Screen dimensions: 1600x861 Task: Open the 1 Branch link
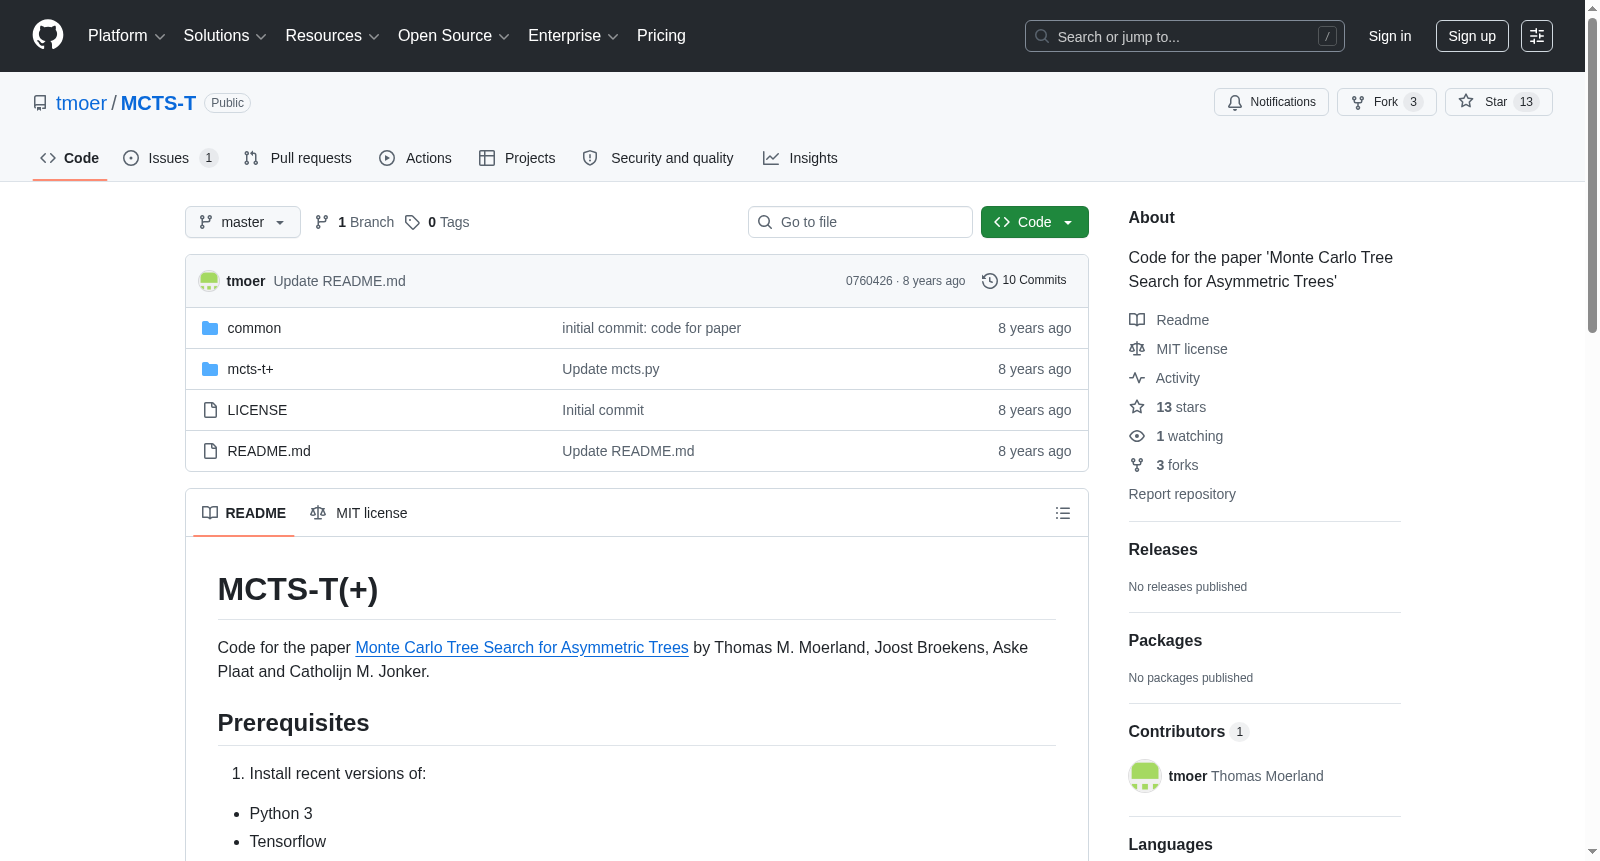(x=355, y=222)
